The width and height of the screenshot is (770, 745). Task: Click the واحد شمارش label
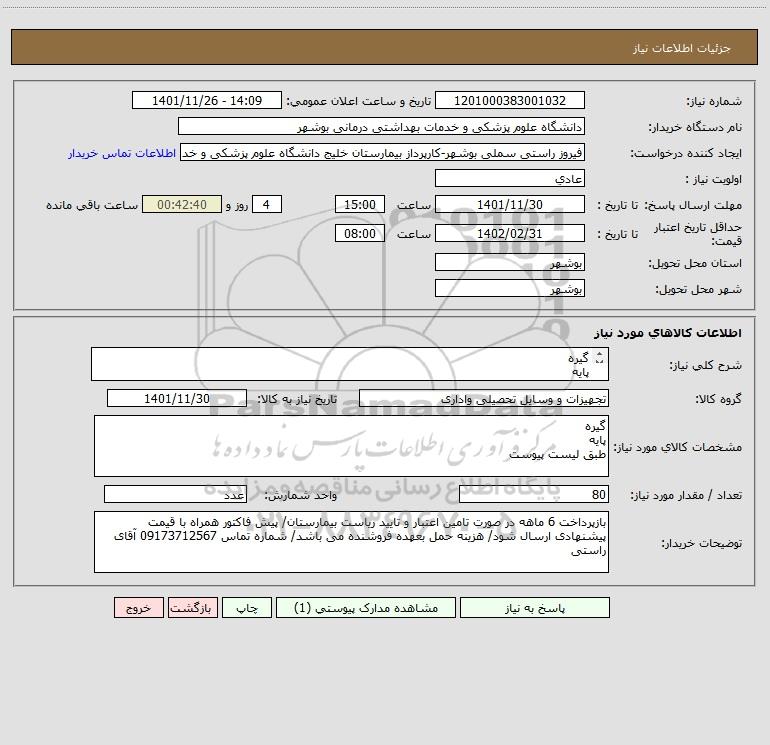(301, 496)
